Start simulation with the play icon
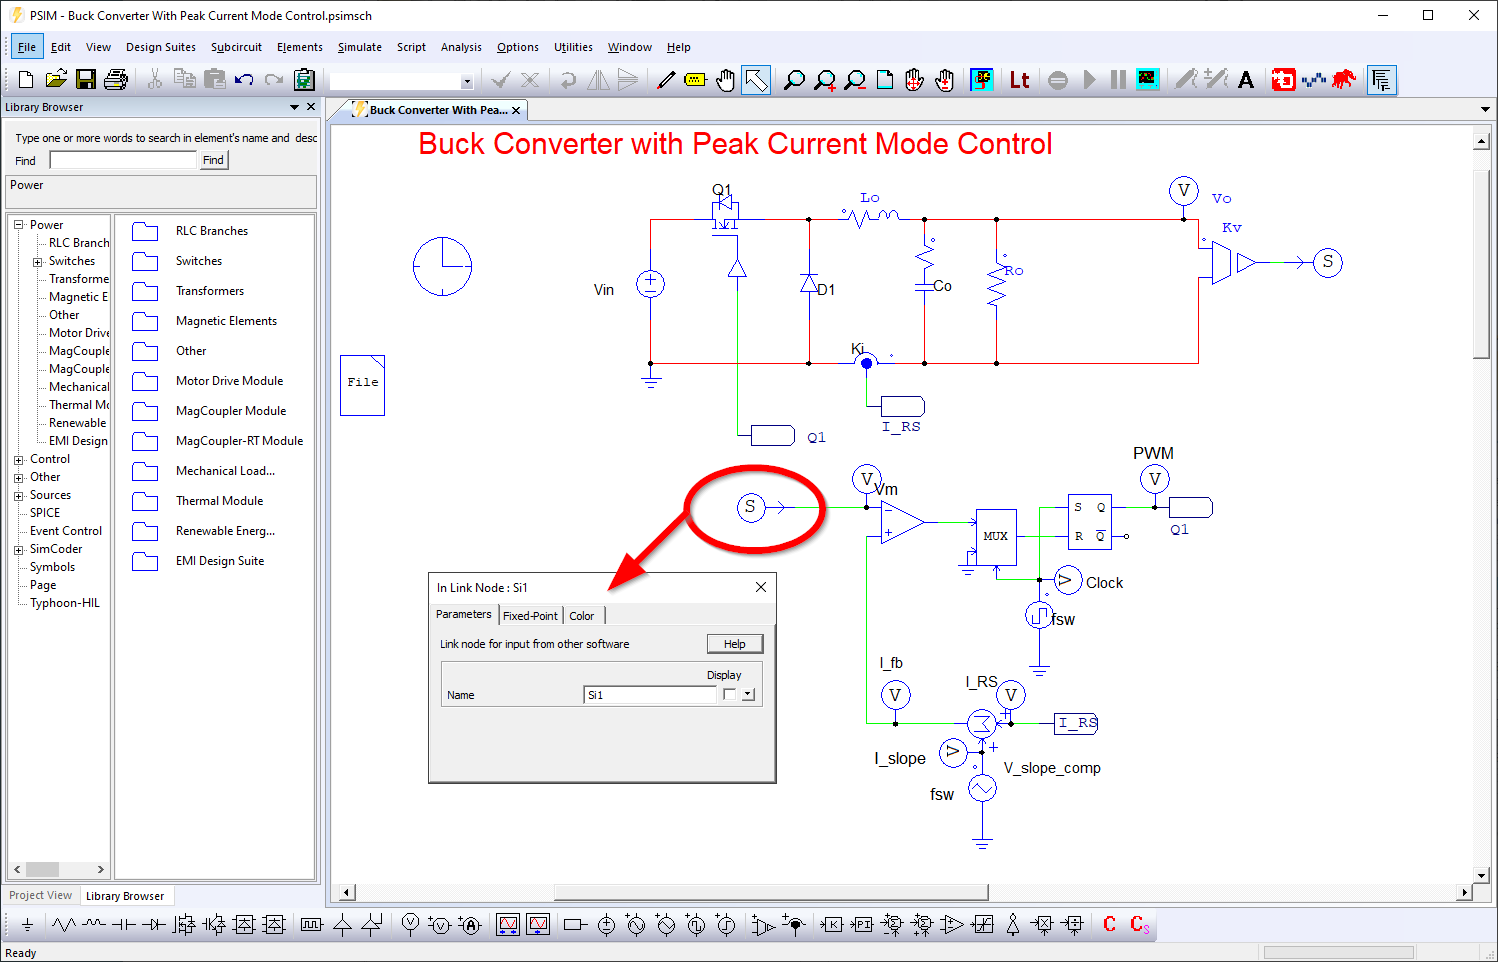The image size is (1498, 962). click(x=1089, y=80)
